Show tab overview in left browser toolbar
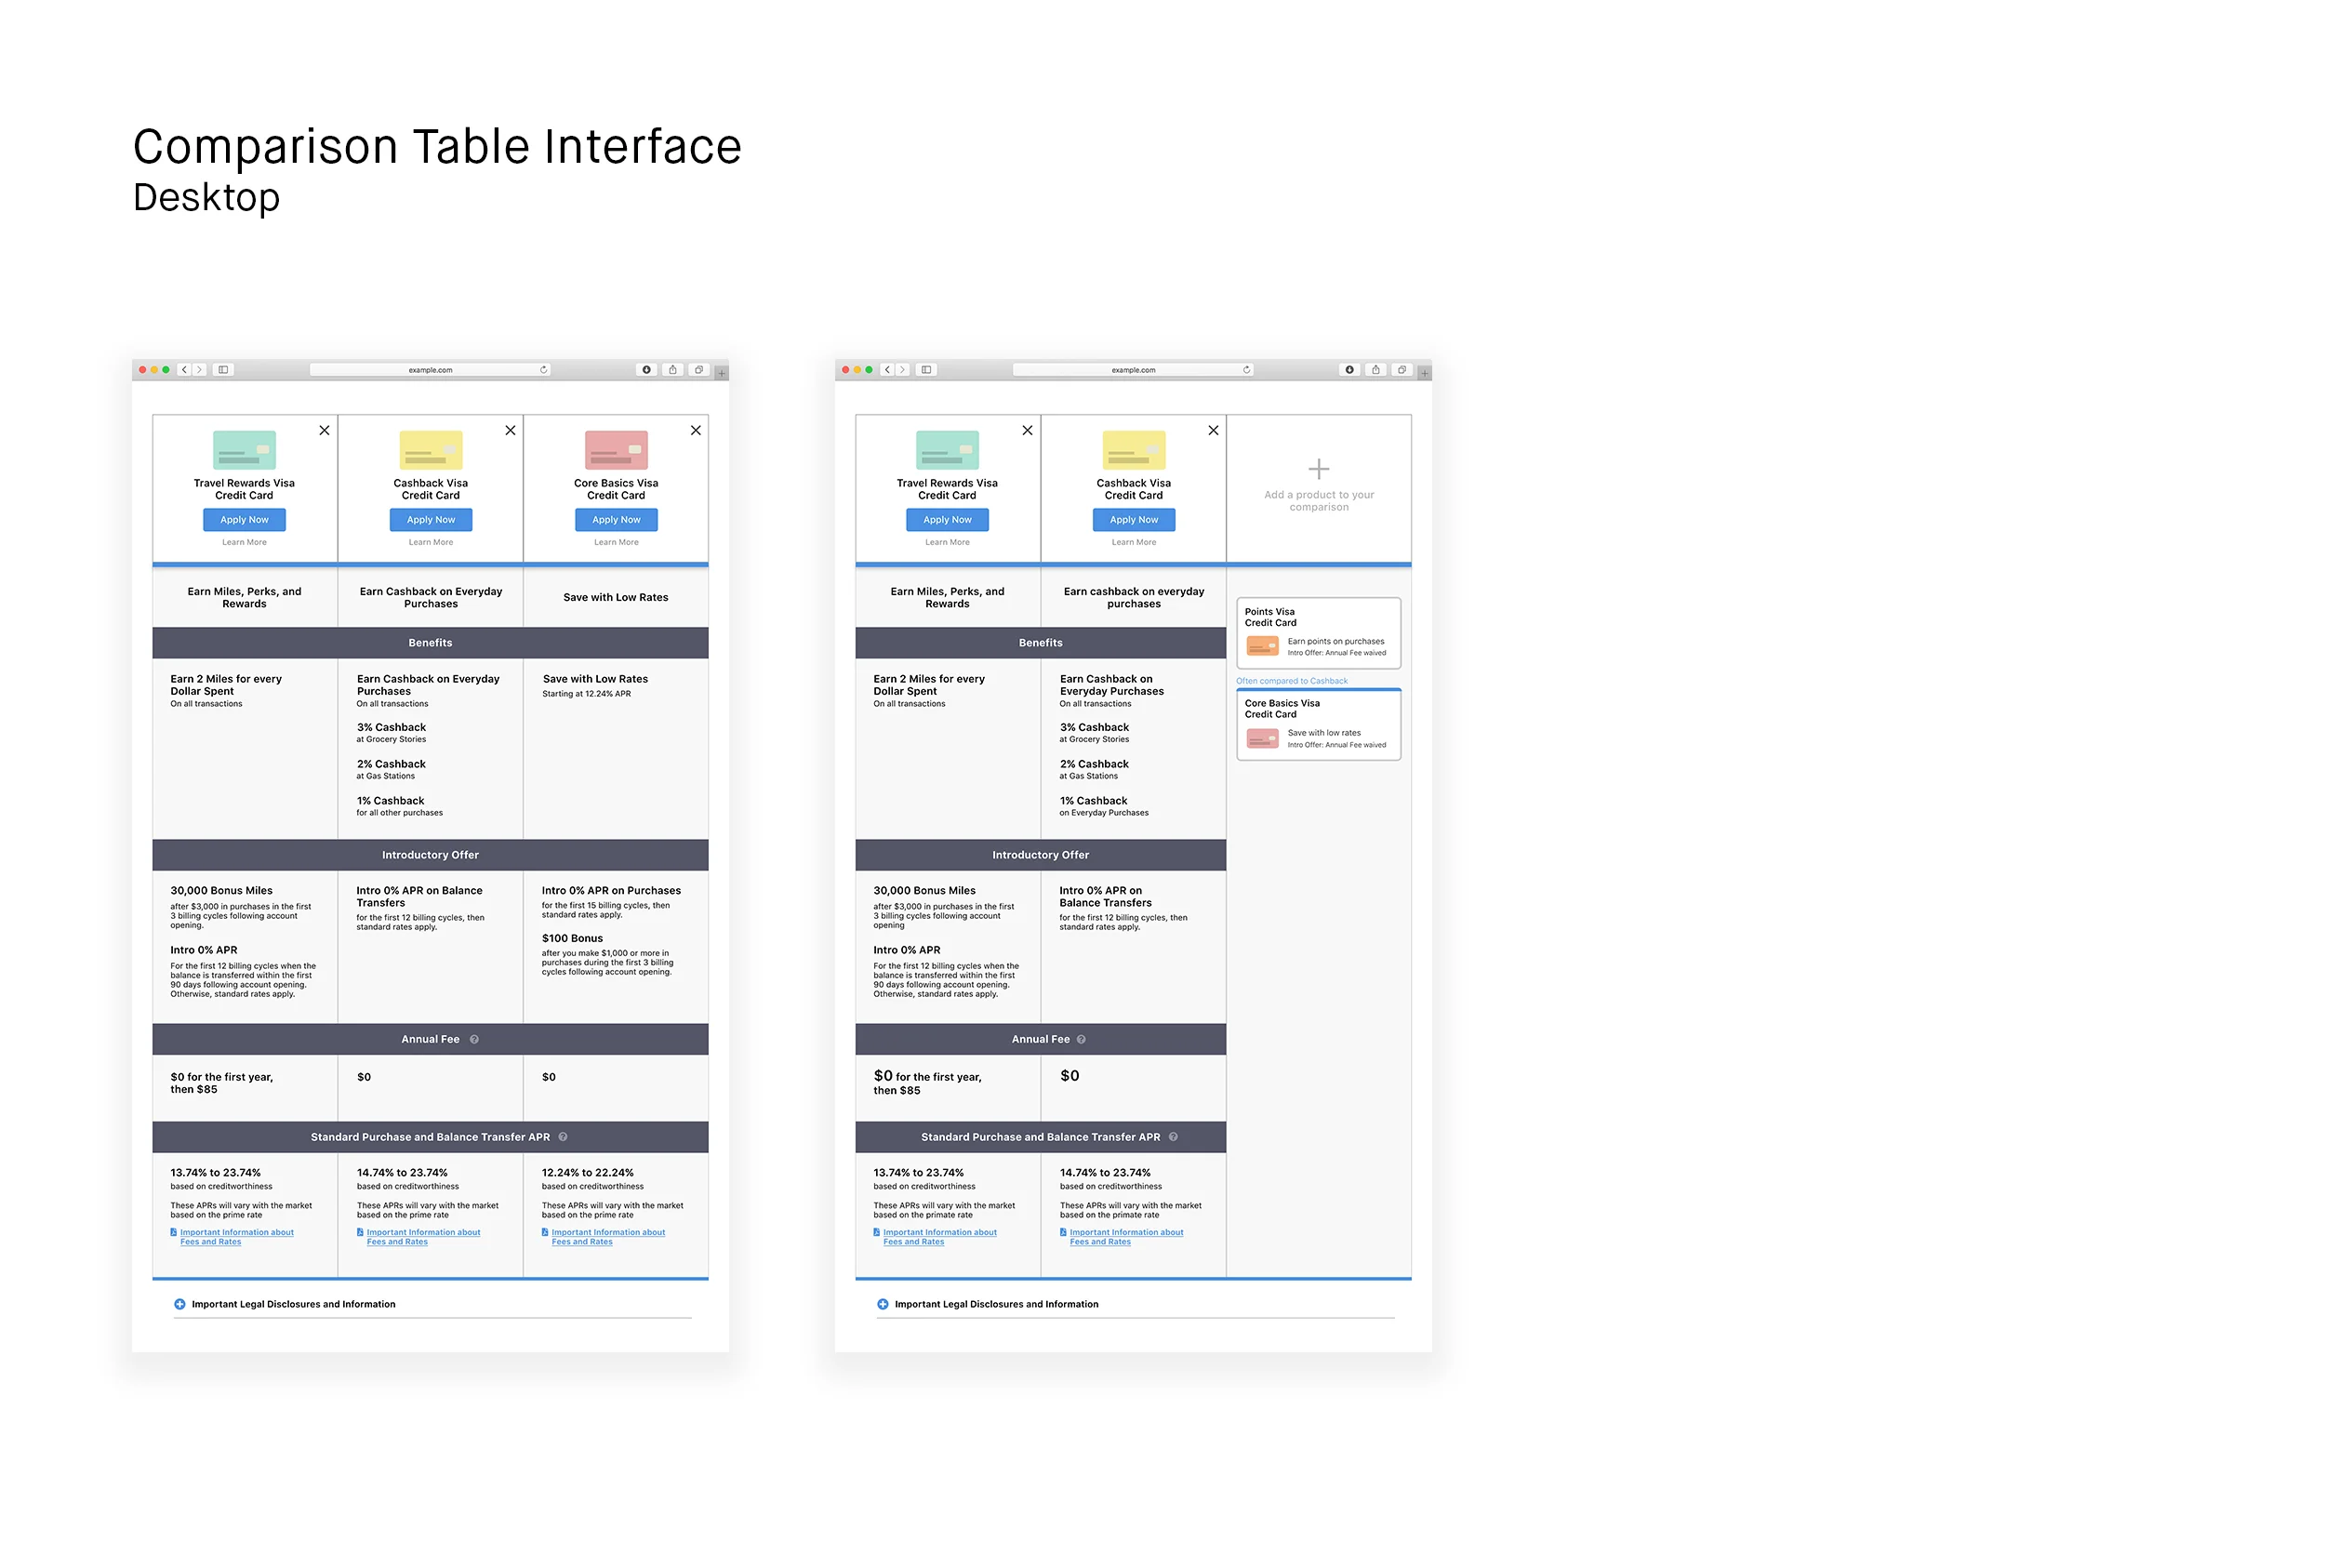 (699, 370)
